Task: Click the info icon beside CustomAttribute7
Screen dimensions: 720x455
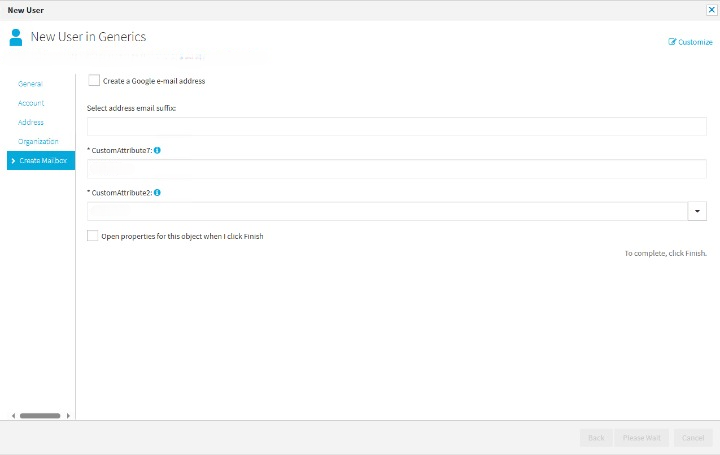Action: (157, 150)
